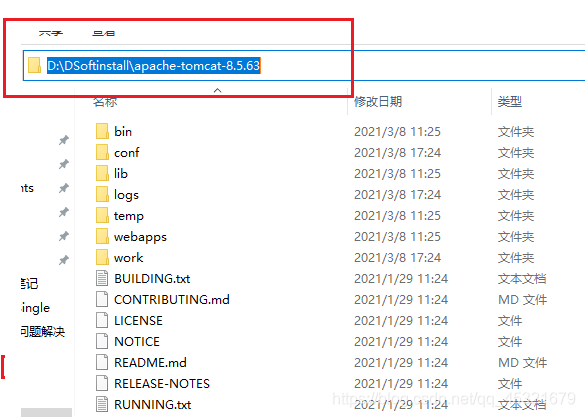Click the README.md file icon

point(102,363)
